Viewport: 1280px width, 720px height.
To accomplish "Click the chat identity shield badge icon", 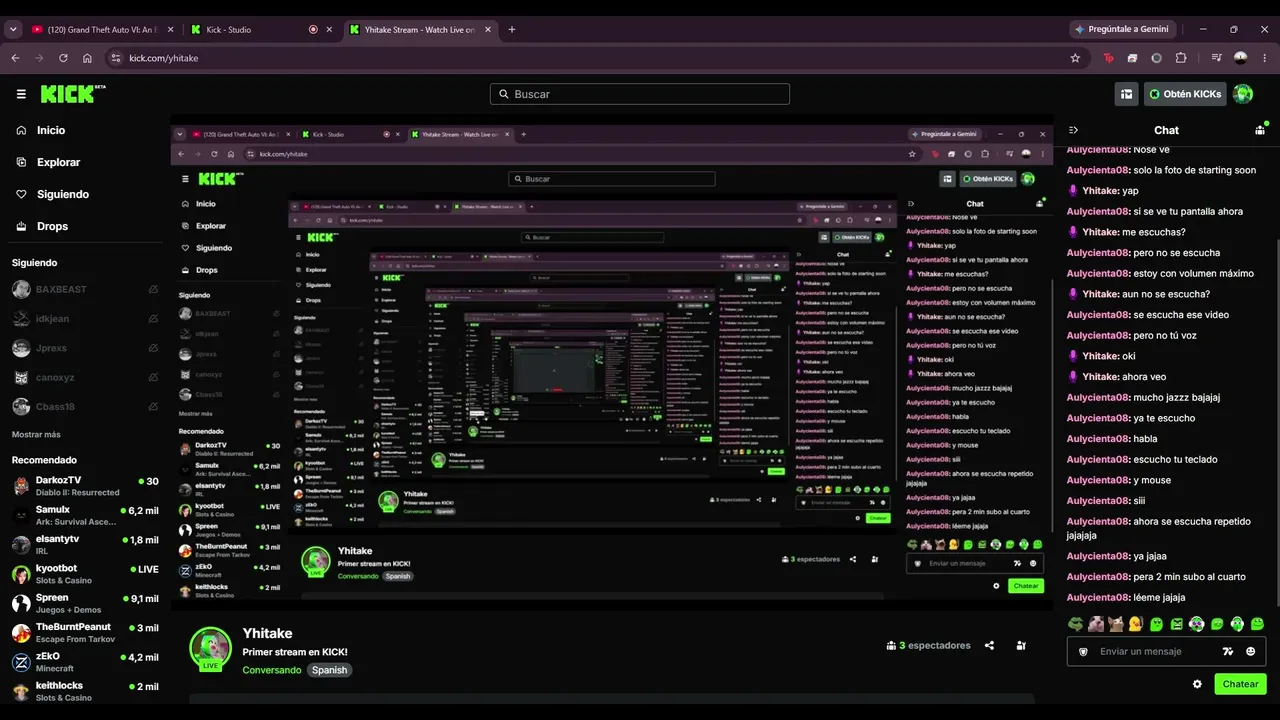I will (x=1083, y=651).
